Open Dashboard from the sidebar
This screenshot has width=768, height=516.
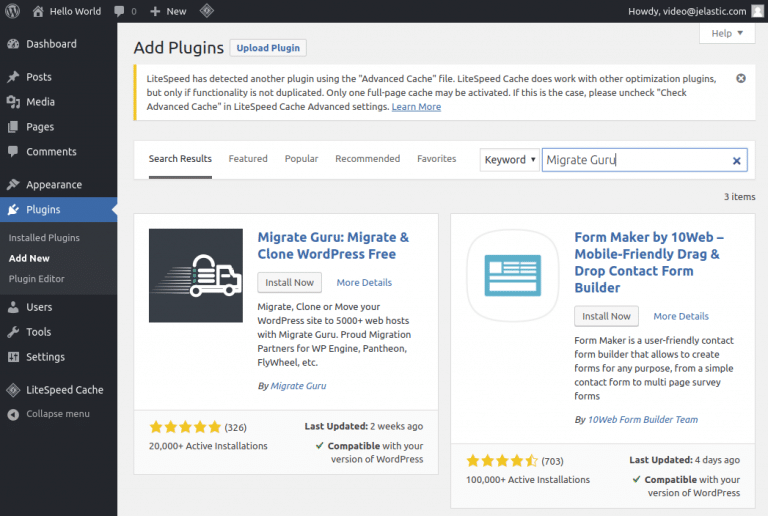click(x=51, y=44)
